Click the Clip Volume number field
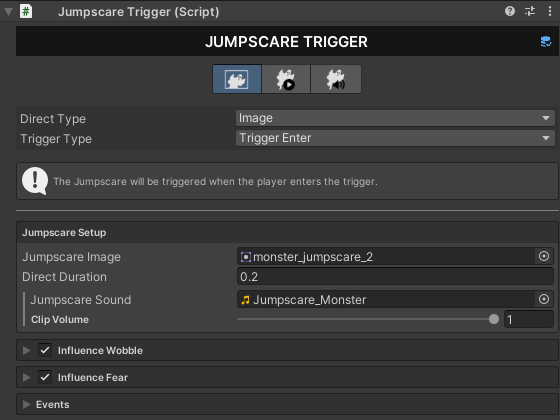This screenshot has width=560, height=420. [529, 319]
